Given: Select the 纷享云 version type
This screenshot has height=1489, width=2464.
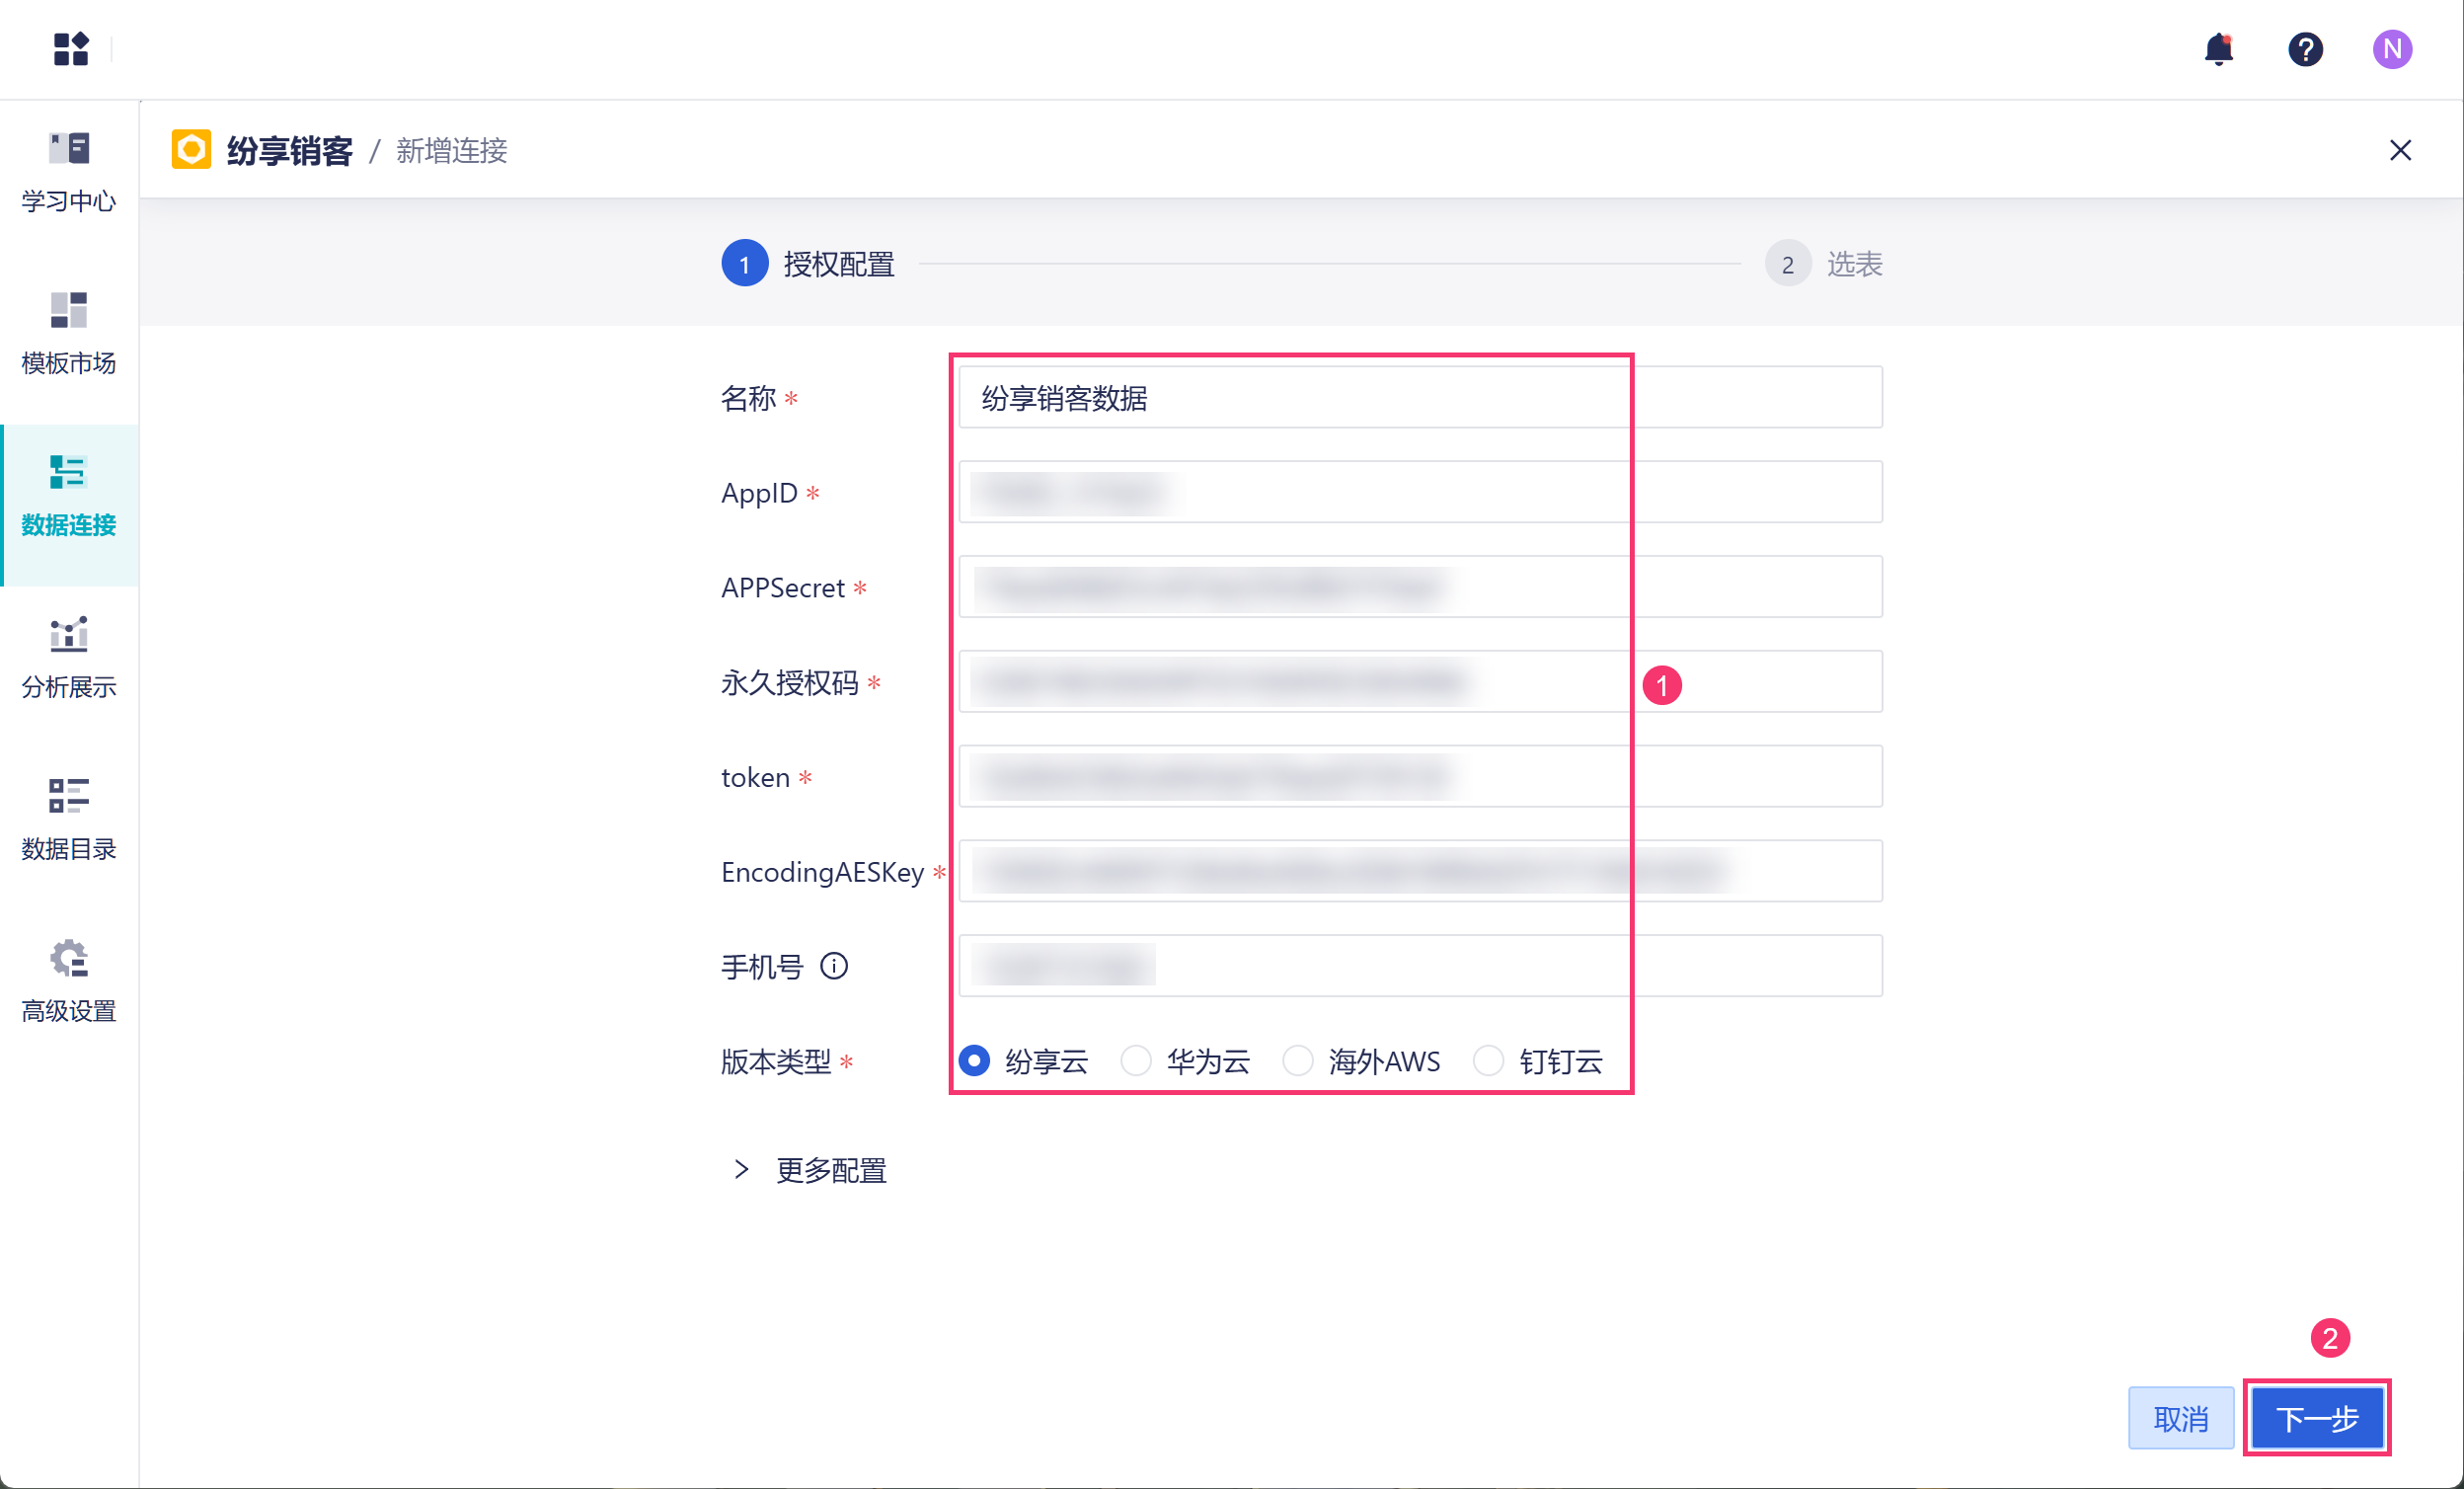Looking at the screenshot, I should coord(974,1060).
